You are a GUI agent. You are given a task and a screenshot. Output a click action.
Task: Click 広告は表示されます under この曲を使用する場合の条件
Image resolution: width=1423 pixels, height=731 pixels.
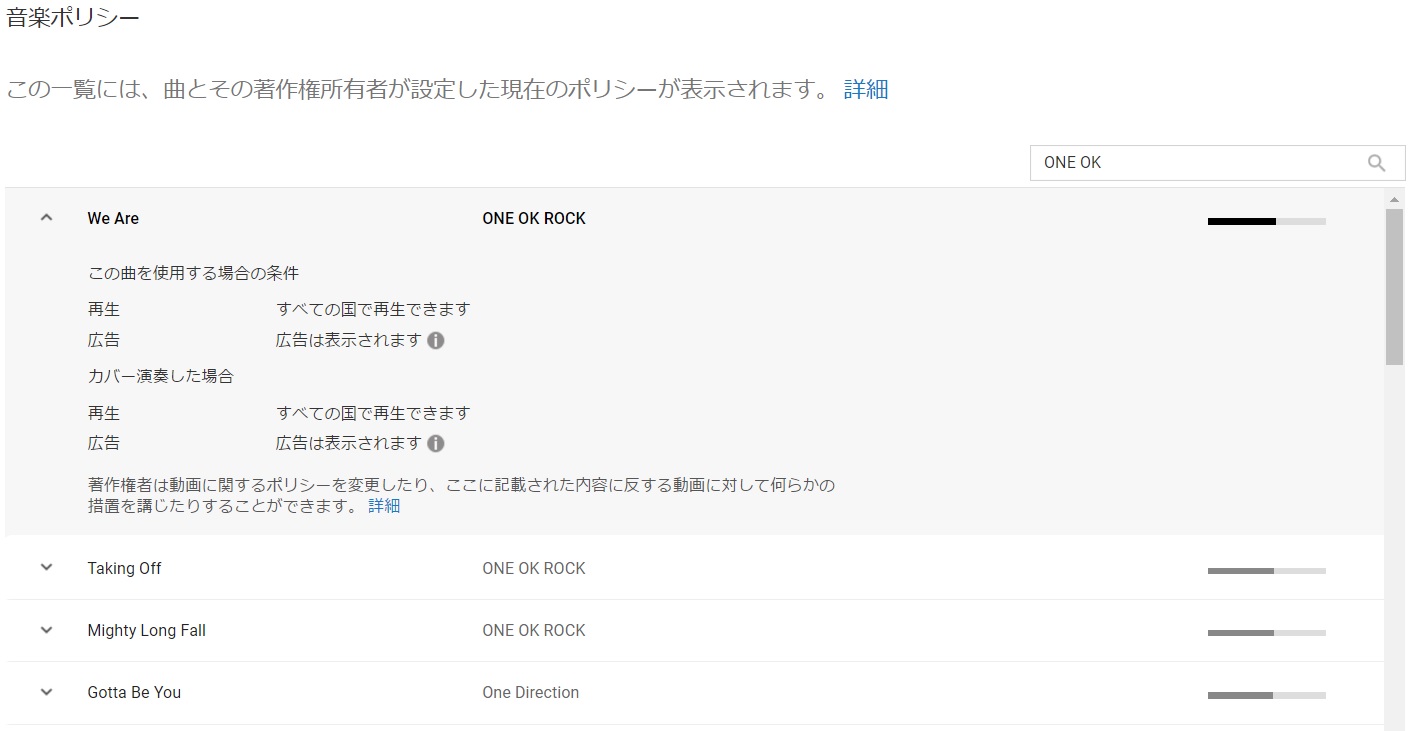pyautogui.click(x=349, y=340)
